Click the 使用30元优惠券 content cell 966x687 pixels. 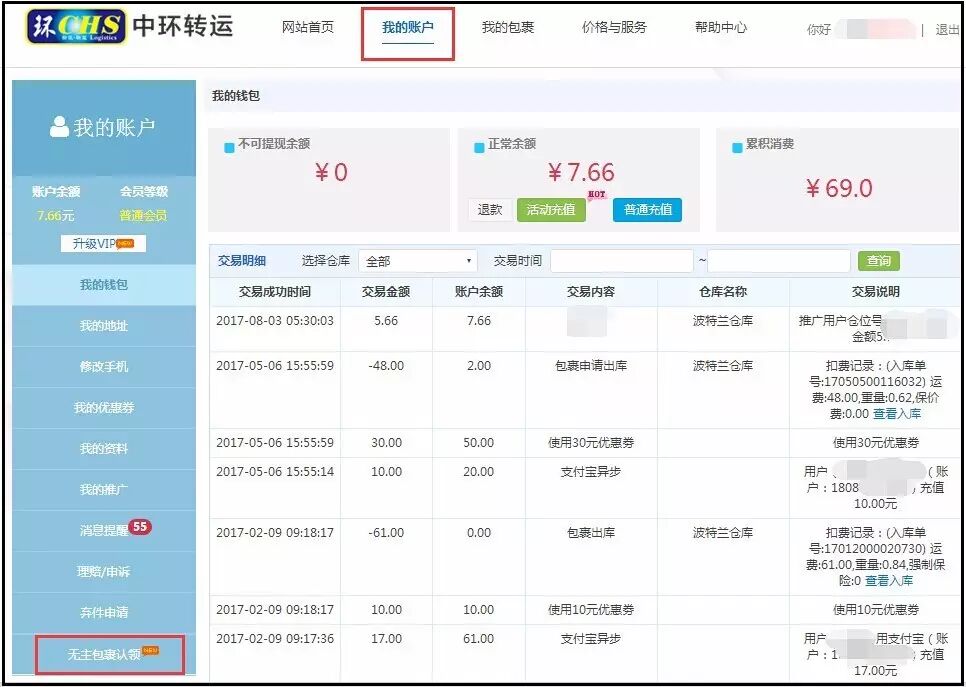point(591,443)
